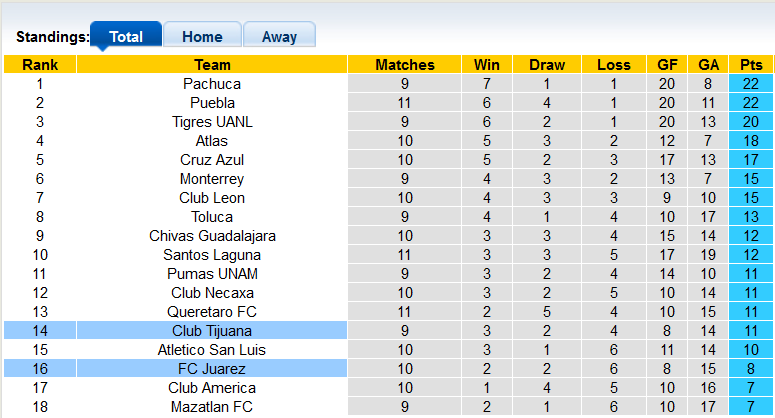Click on Tigres UANL team
Viewport: 775px width, 418px height.
212,122
